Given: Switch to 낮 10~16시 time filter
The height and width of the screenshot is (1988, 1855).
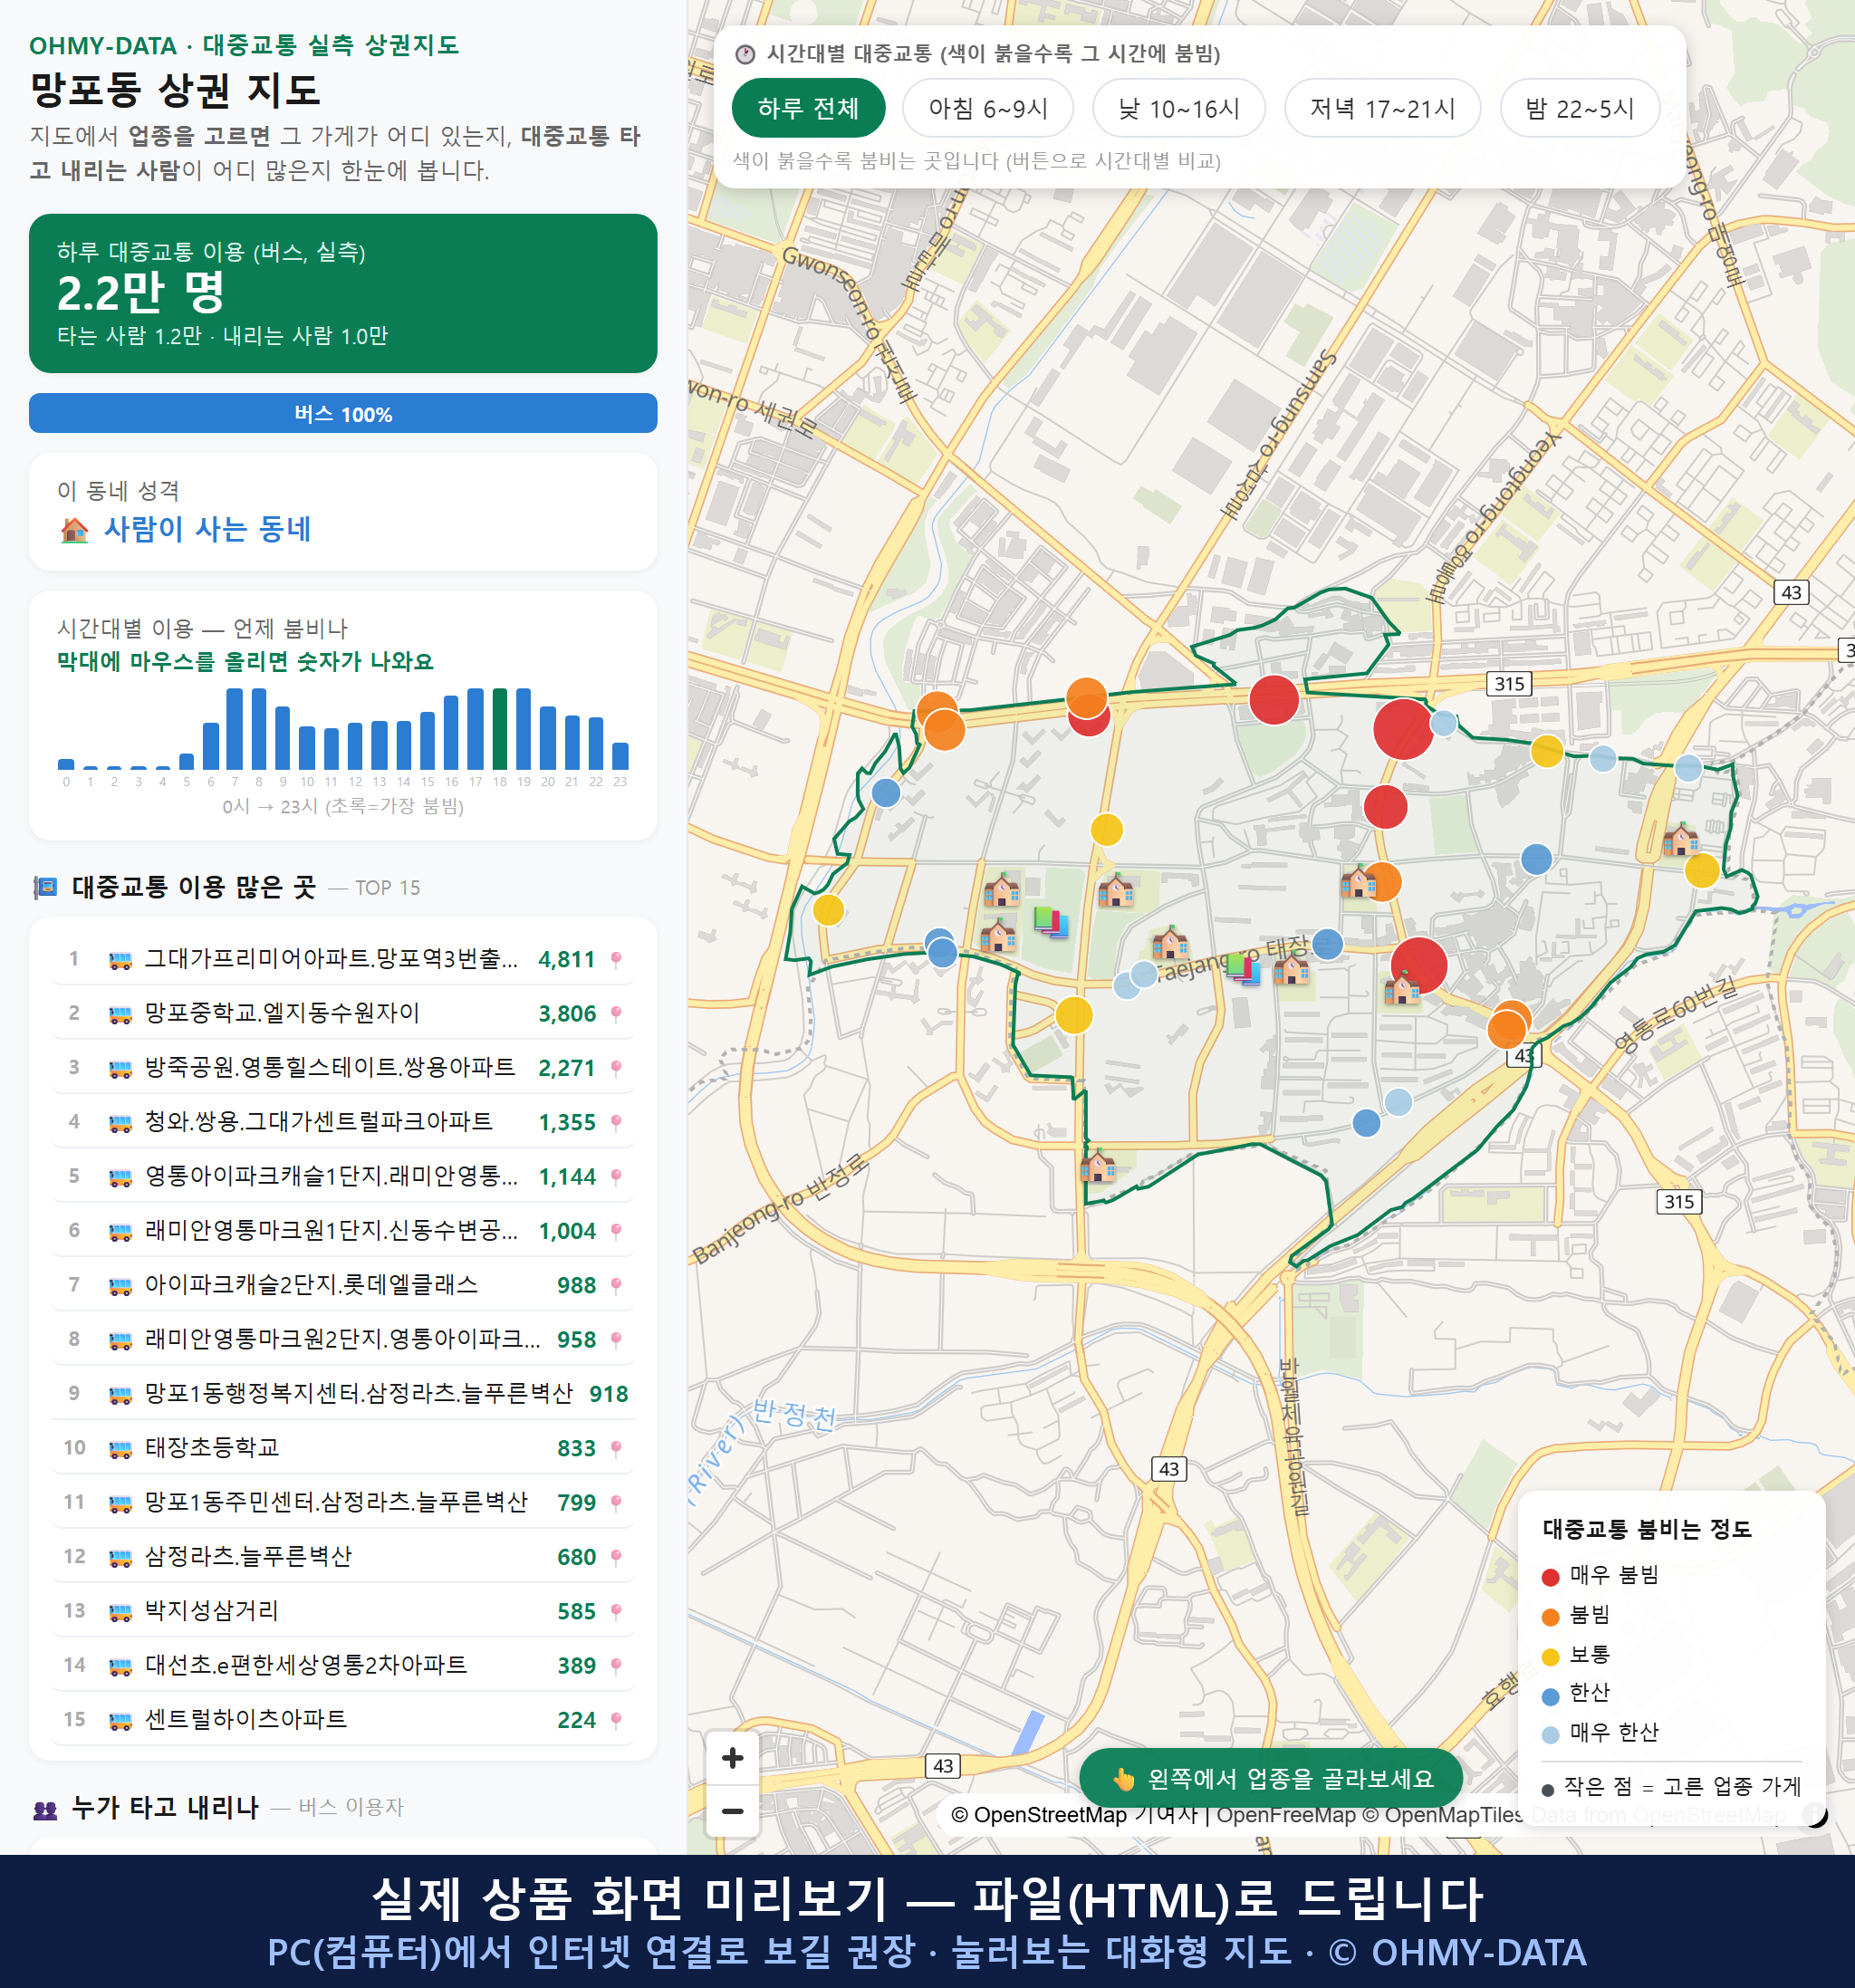Looking at the screenshot, I should tap(1178, 108).
